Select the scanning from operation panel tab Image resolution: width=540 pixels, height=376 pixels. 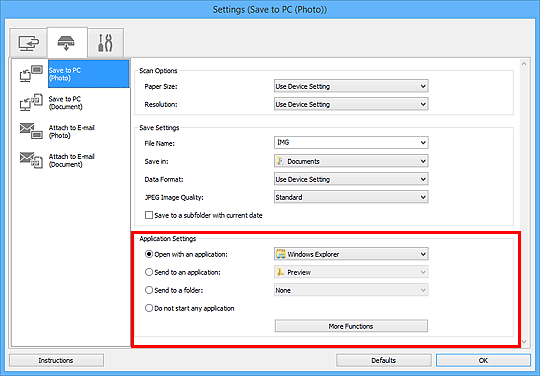tap(67, 43)
